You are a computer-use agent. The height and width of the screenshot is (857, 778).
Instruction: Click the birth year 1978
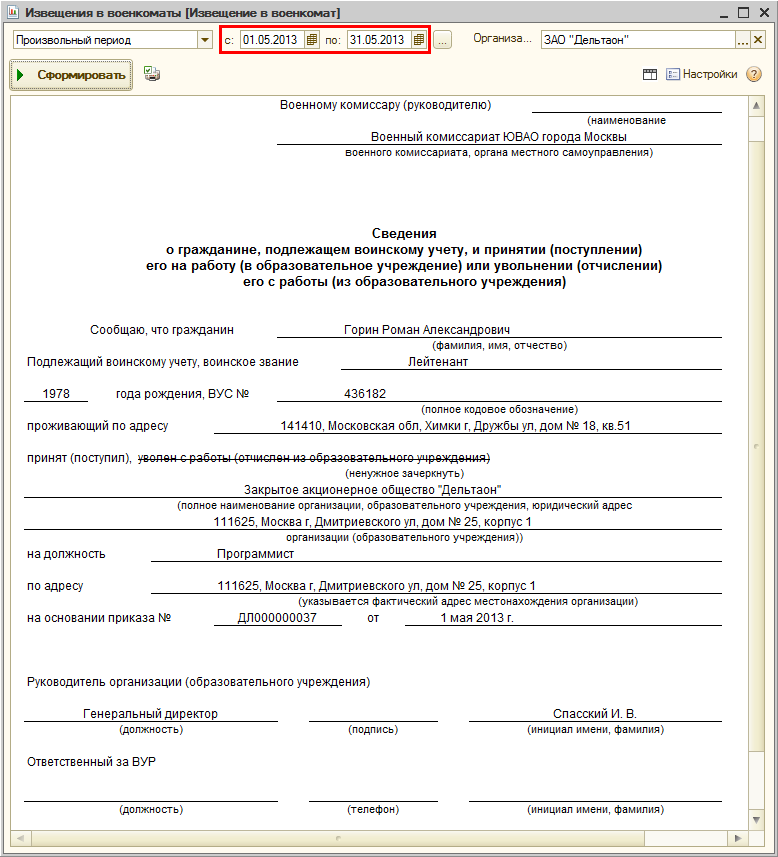click(x=56, y=394)
